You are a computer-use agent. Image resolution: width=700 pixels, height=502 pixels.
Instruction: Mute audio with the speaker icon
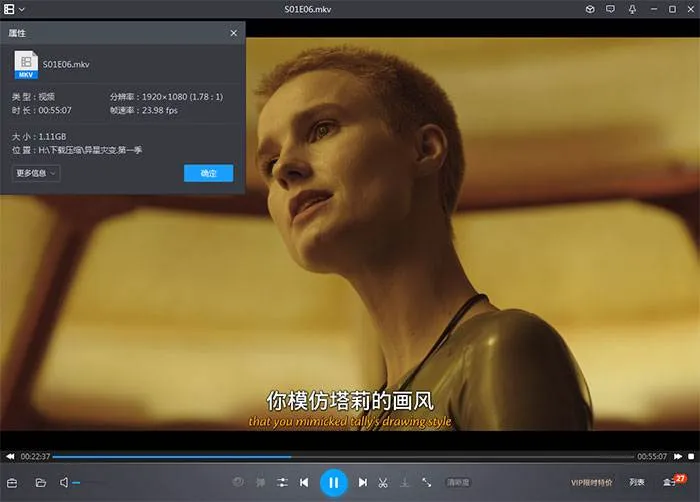tap(64, 482)
